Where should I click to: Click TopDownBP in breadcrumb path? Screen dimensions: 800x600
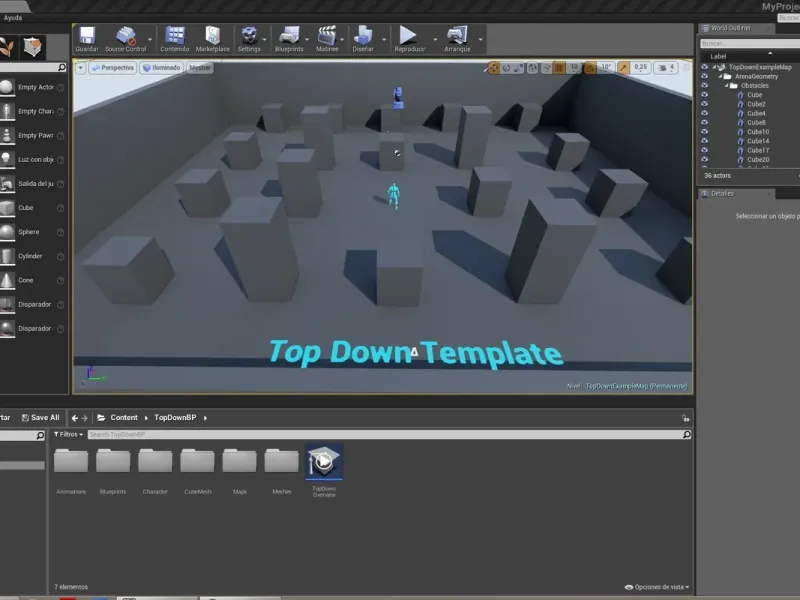[175, 417]
